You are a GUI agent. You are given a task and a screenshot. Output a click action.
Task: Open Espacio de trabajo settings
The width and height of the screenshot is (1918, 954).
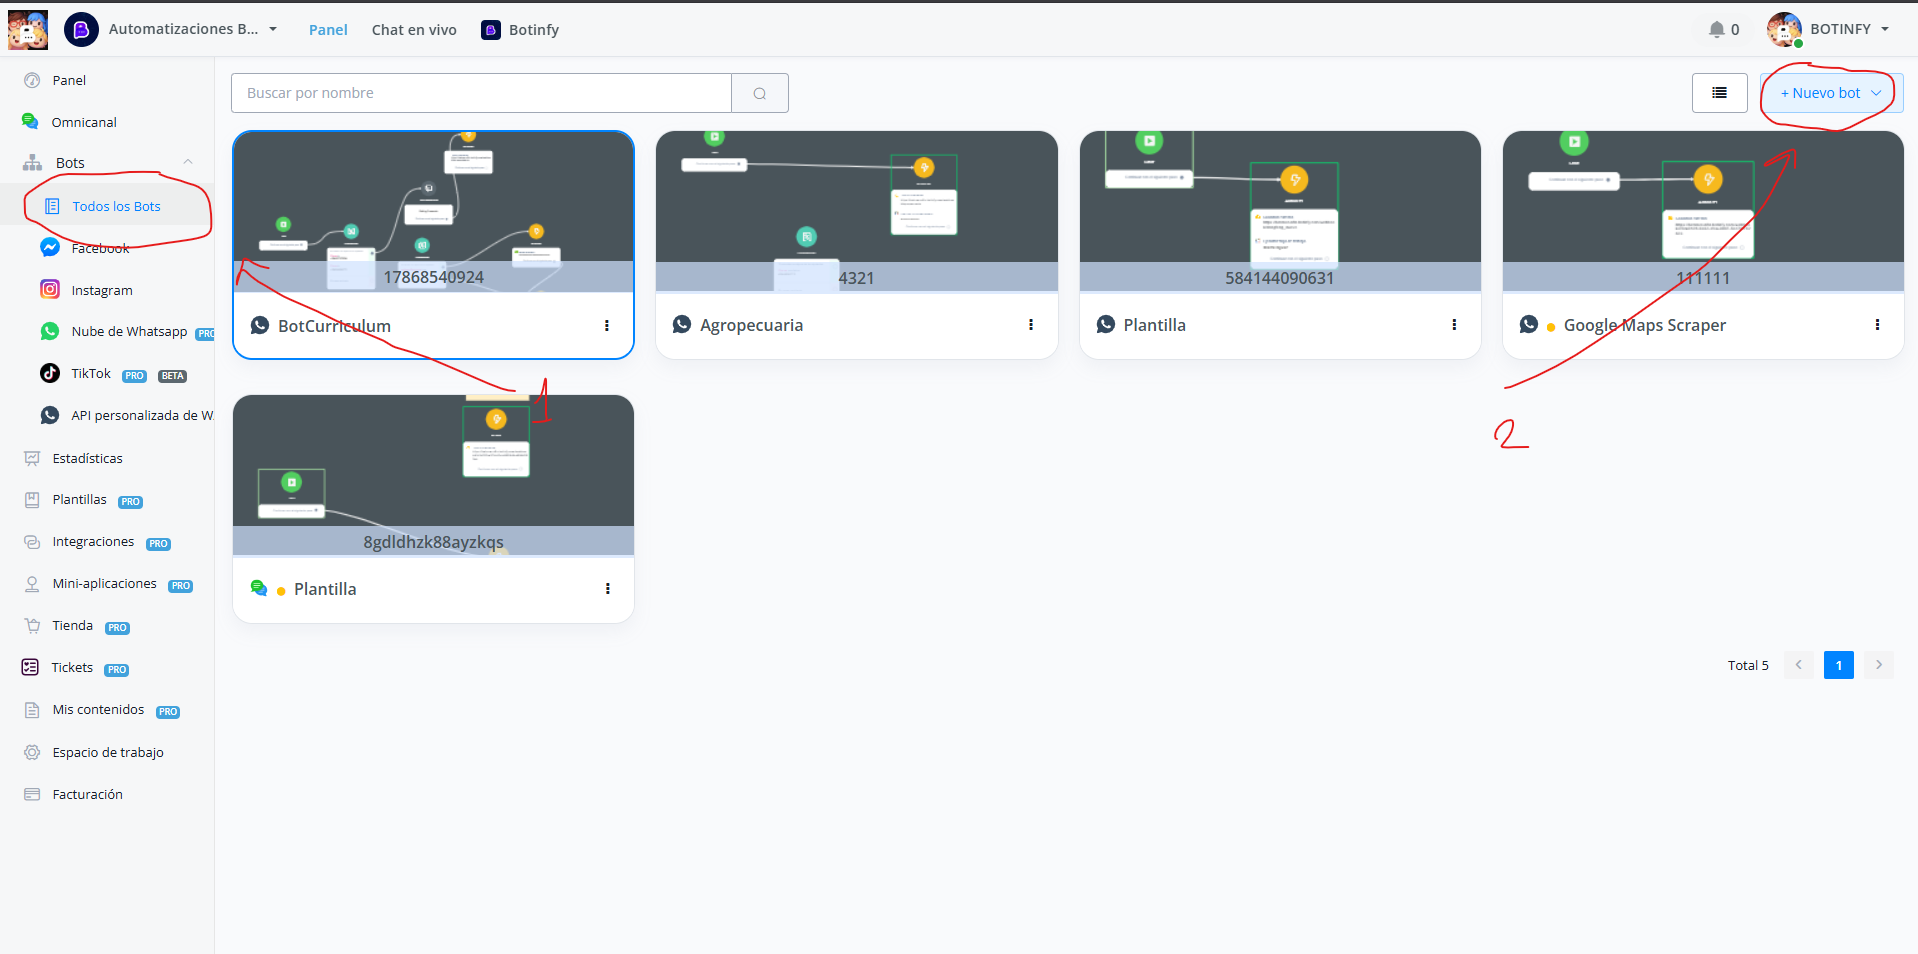[x=108, y=752]
